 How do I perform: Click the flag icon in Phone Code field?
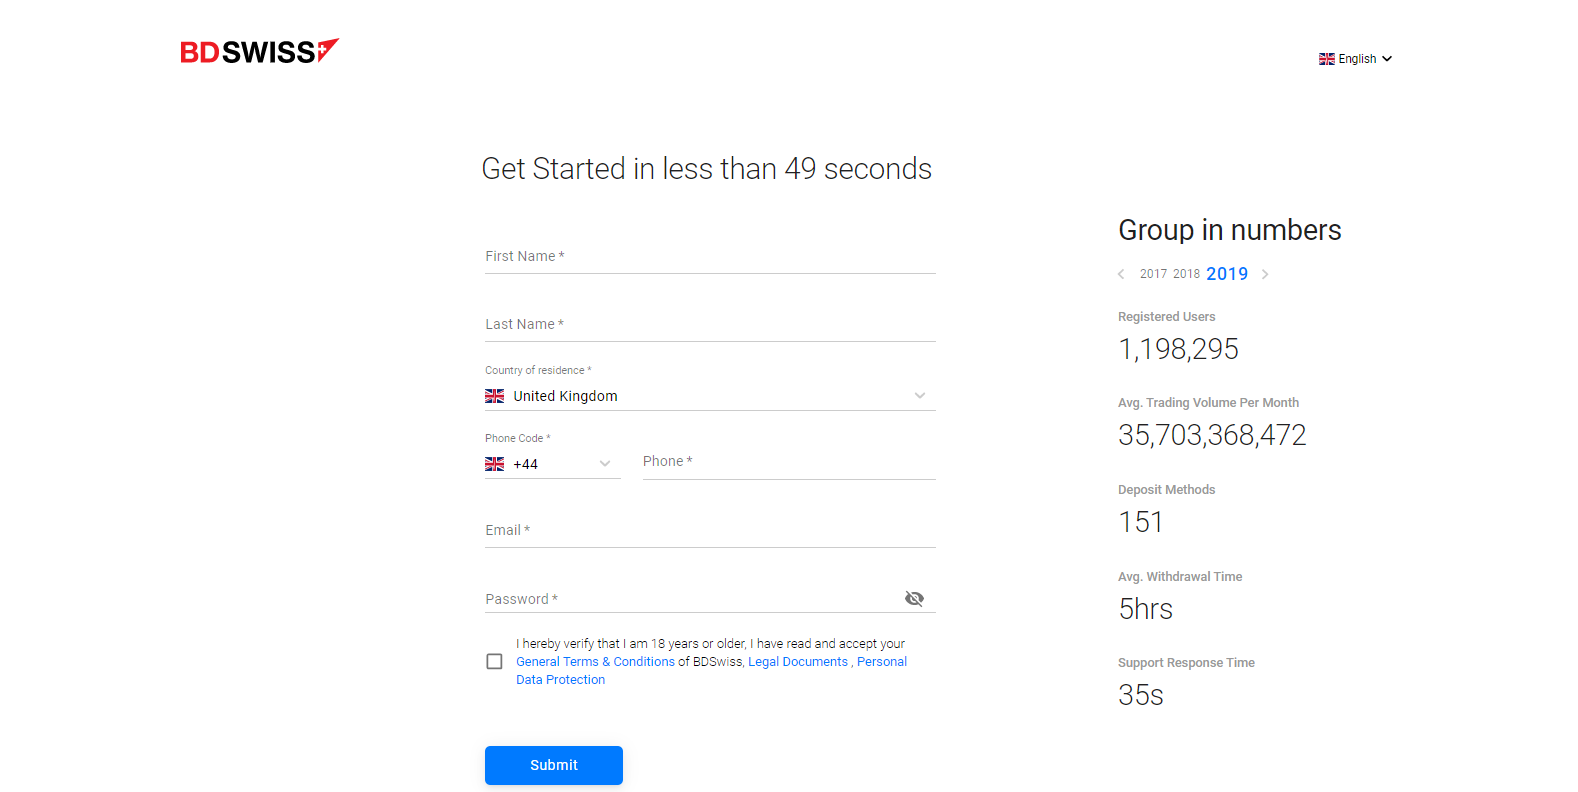point(494,464)
